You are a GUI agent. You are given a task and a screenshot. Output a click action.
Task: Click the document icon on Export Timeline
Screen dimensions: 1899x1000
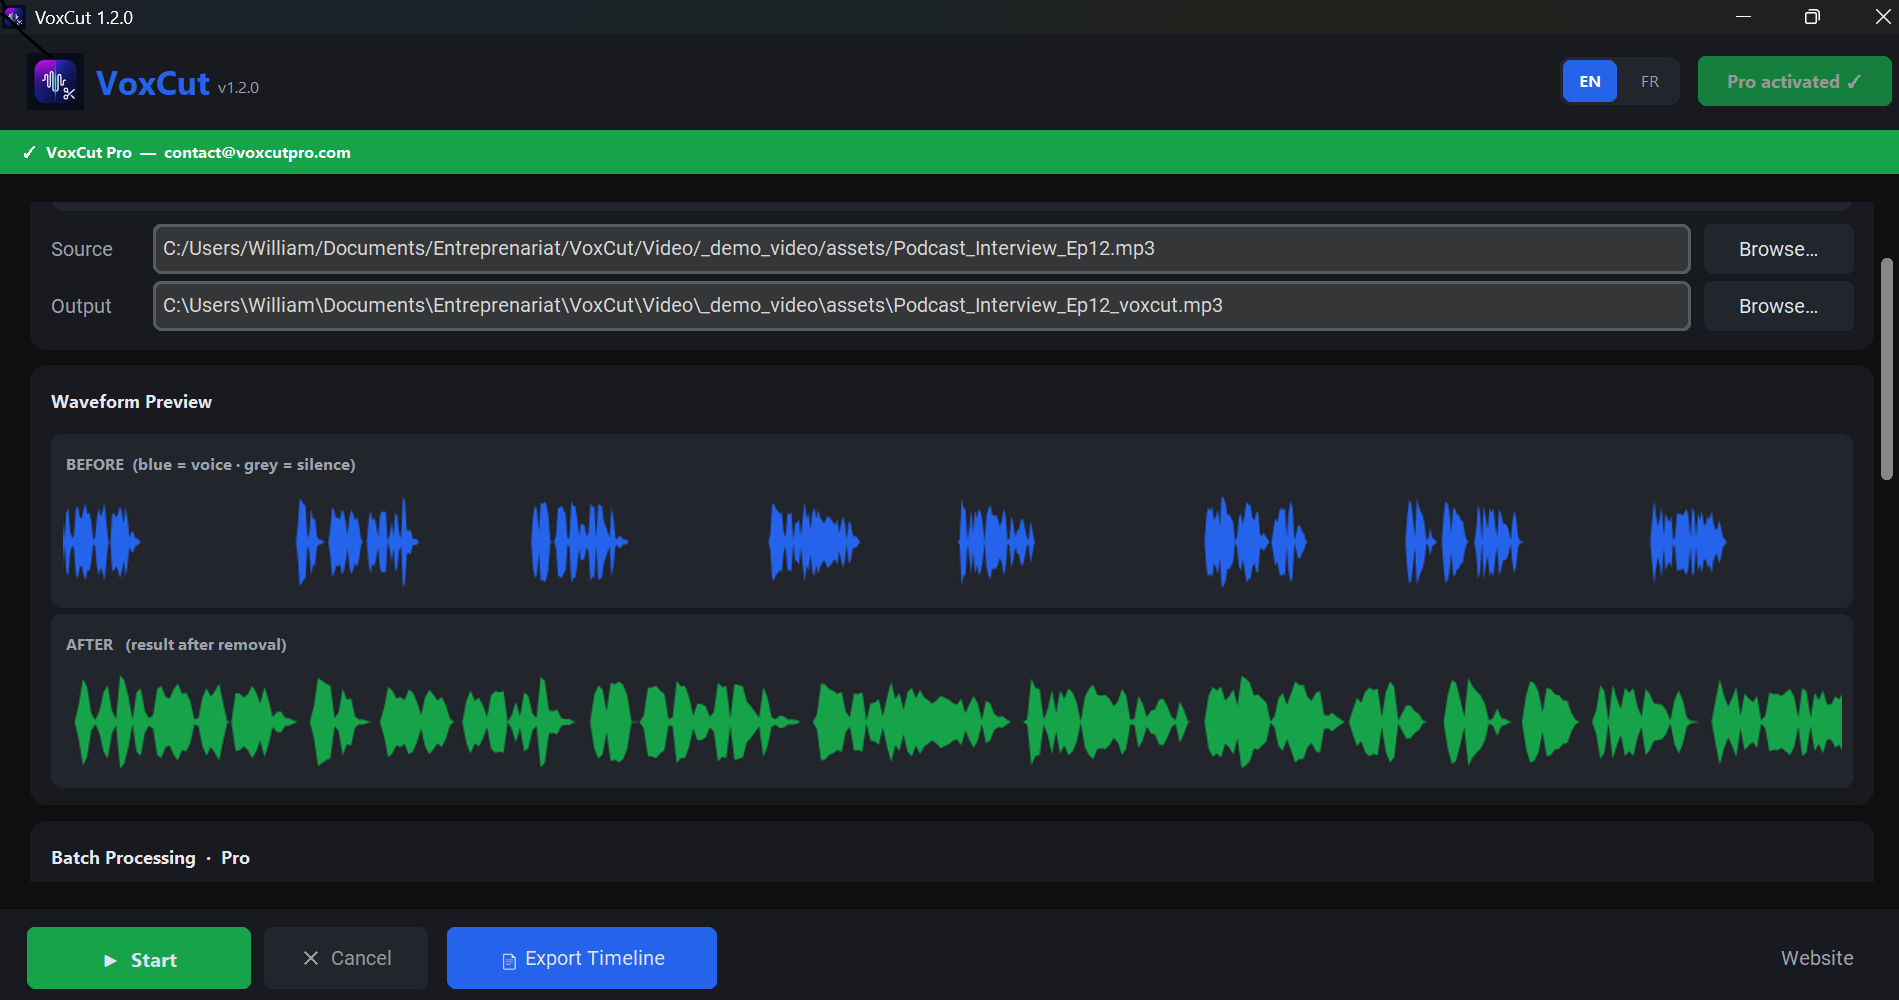click(x=509, y=961)
